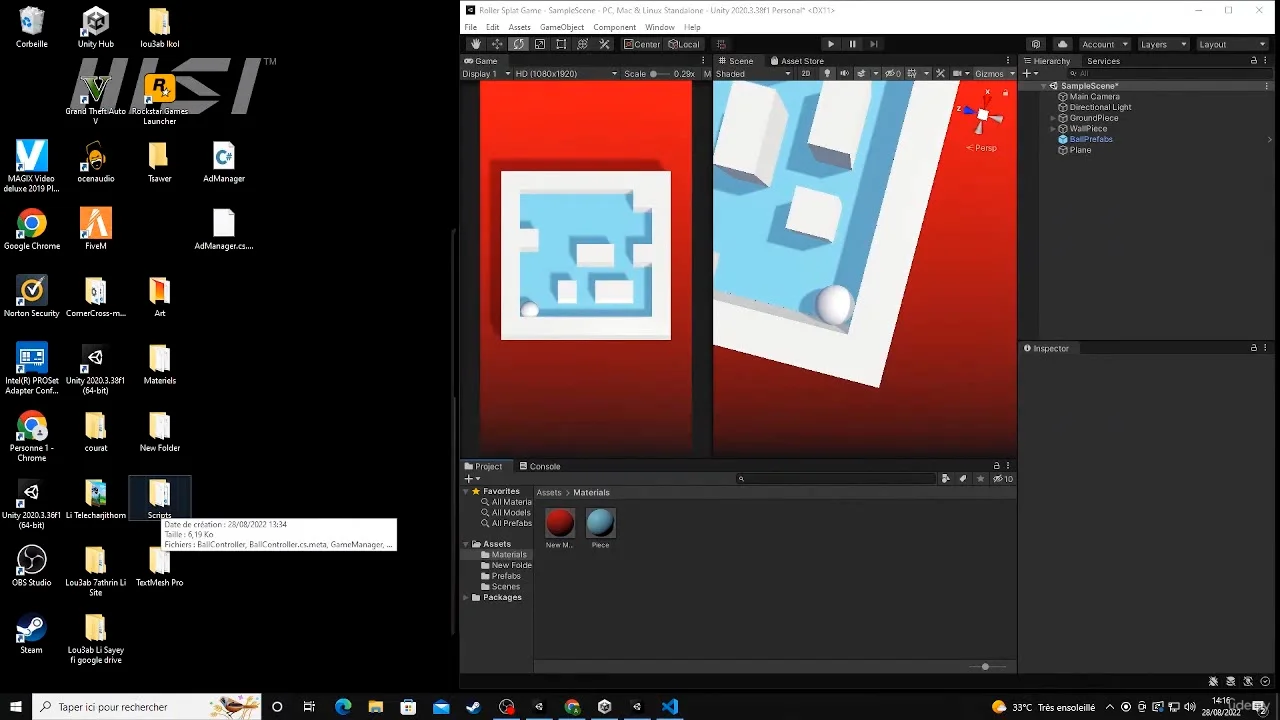
Task: Select the Scale tool in Unity toolbar
Action: 540,44
